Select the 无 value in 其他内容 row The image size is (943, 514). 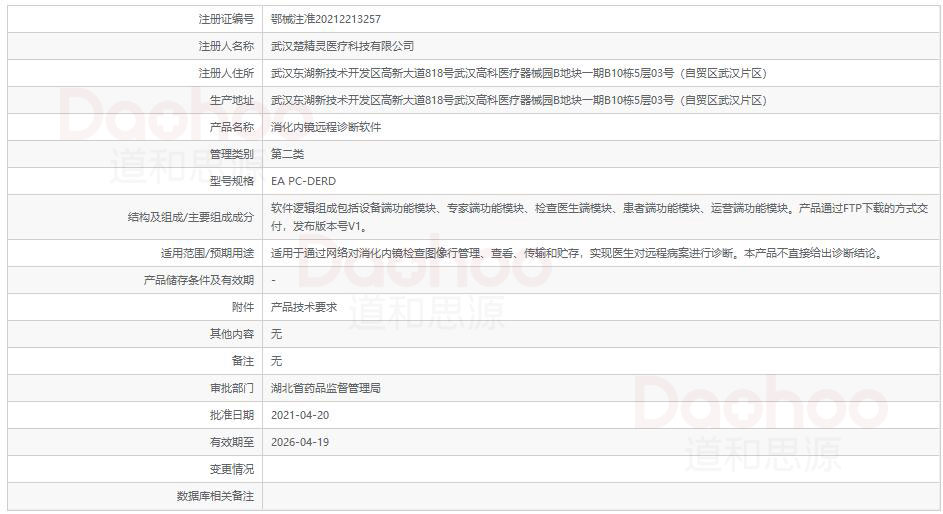[276, 334]
